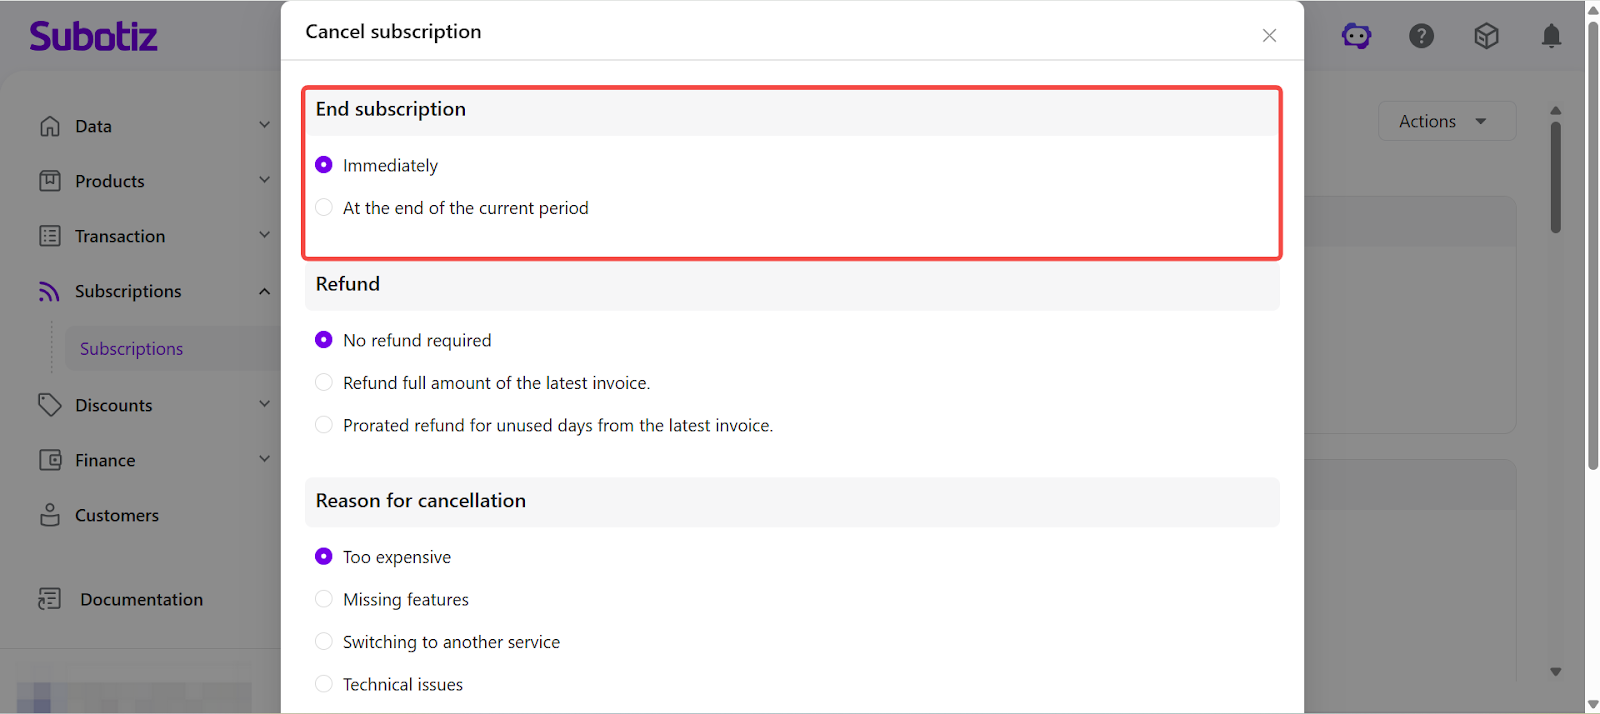The image size is (1600, 714).
Task: Click the Customers person icon
Action: tap(50, 515)
